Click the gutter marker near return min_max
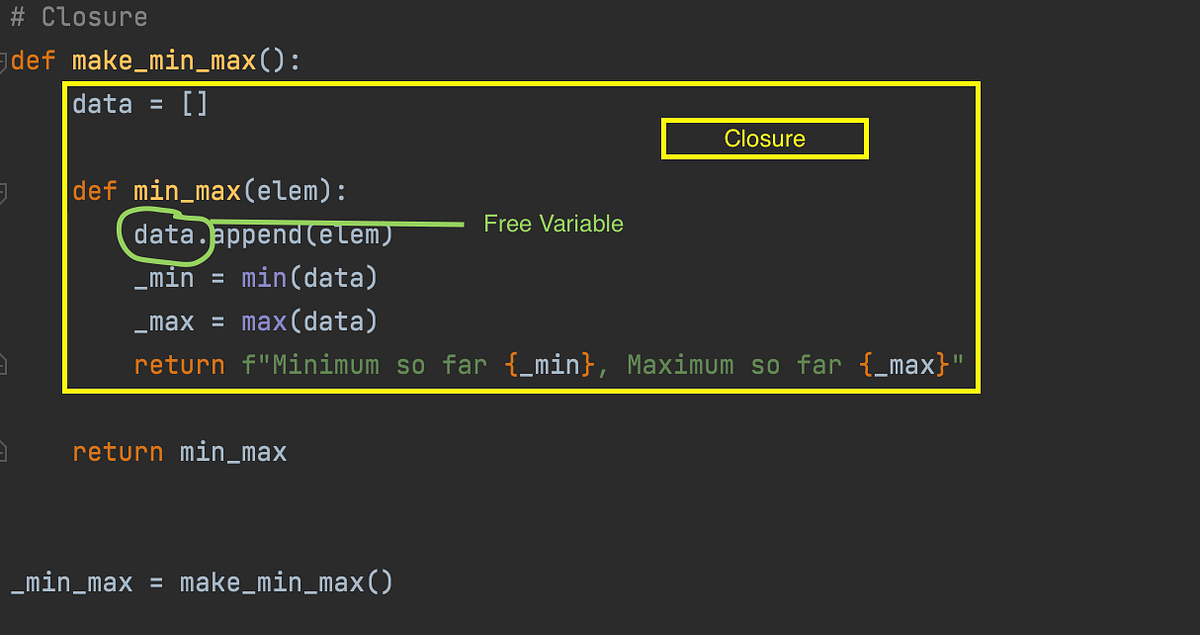The width and height of the screenshot is (1200, 635). [x=5, y=450]
